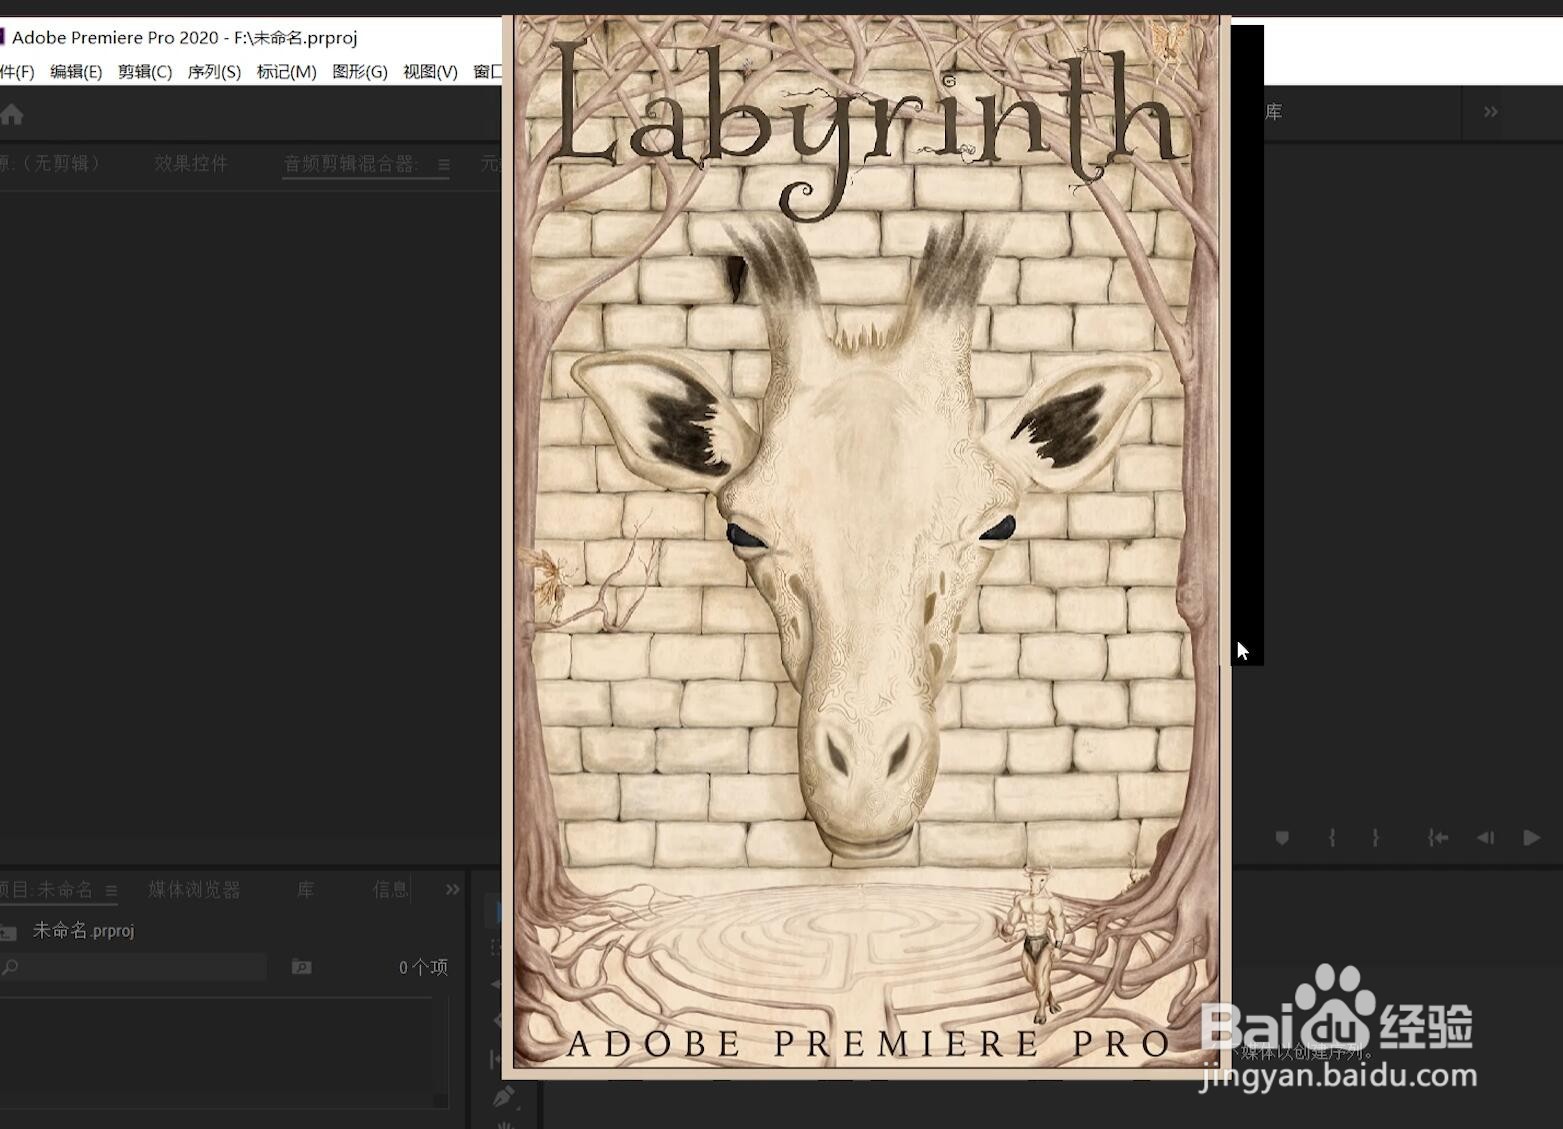Click the Step Back one frame icon
The width and height of the screenshot is (1563, 1129).
click(x=1486, y=838)
